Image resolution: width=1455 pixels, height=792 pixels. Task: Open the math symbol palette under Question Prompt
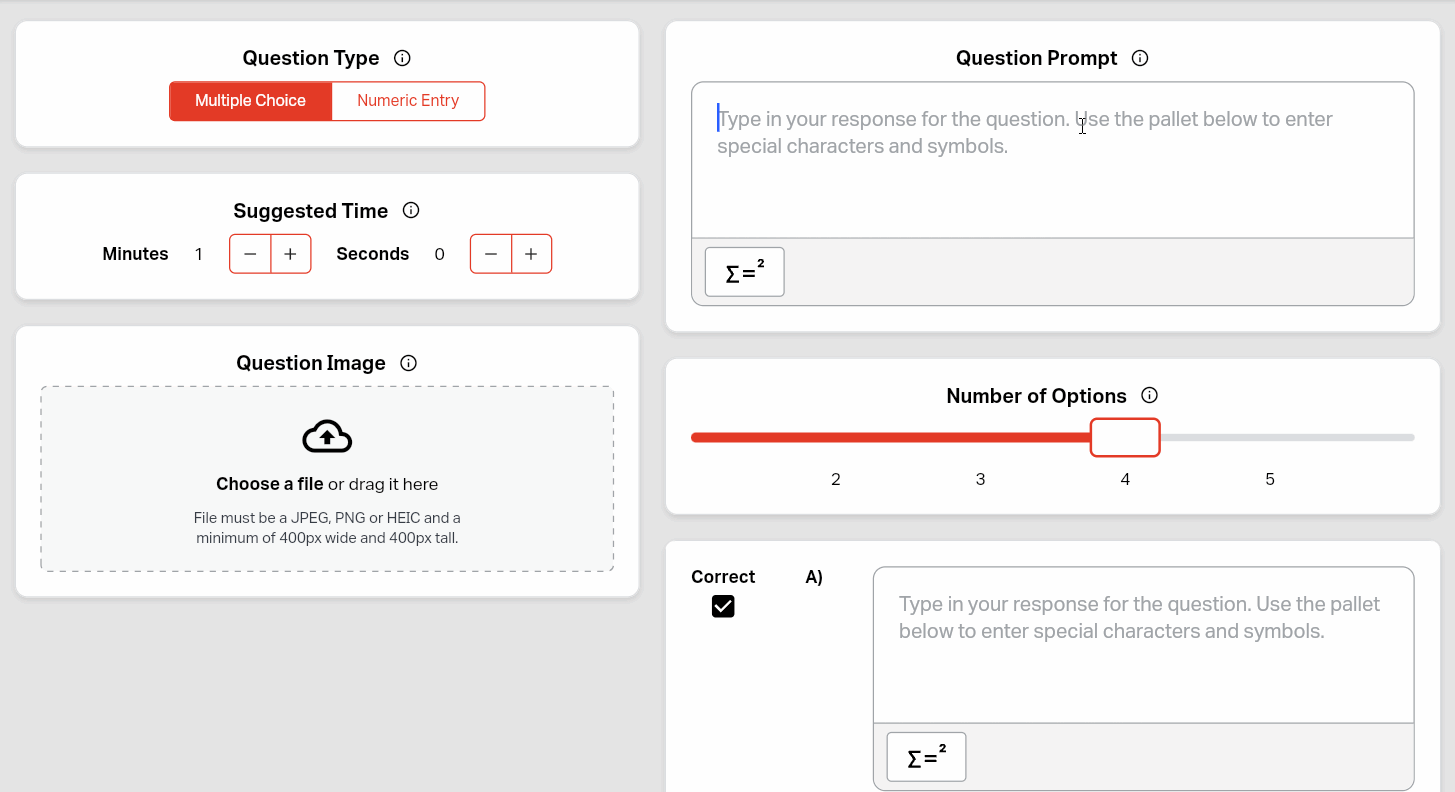click(744, 271)
